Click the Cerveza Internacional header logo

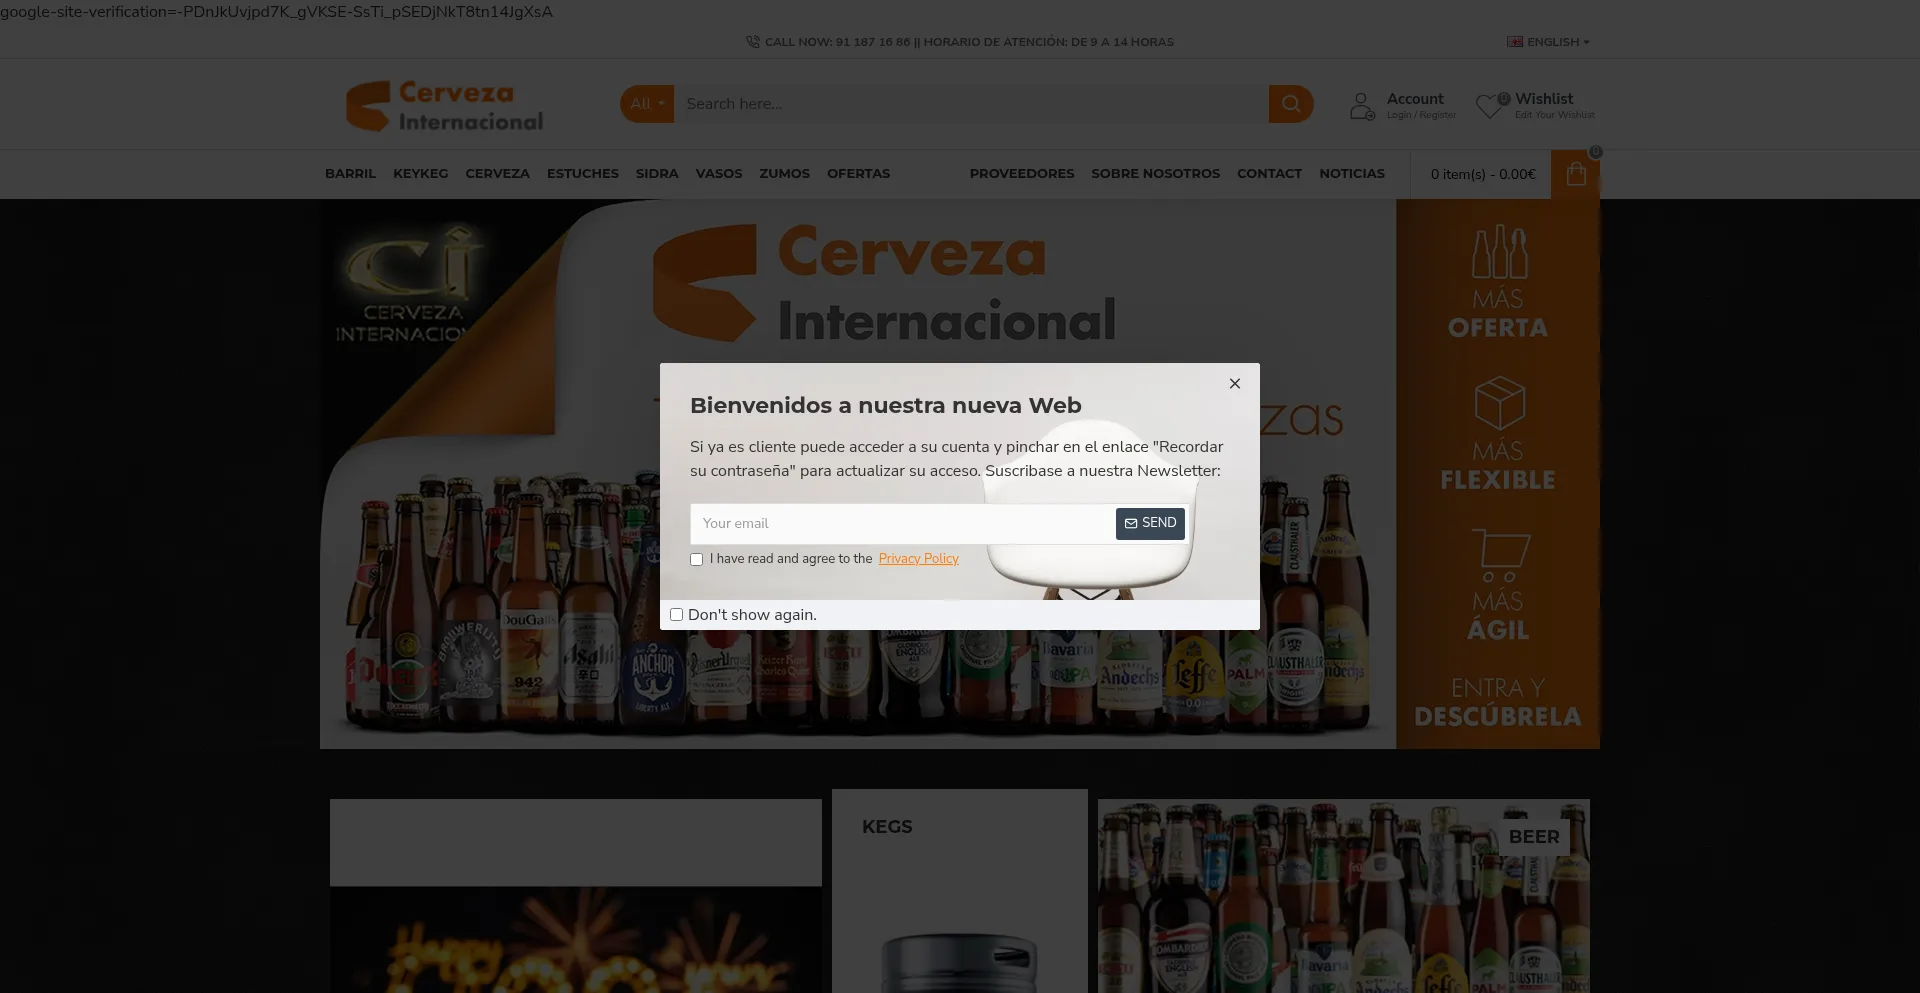pyautogui.click(x=445, y=106)
